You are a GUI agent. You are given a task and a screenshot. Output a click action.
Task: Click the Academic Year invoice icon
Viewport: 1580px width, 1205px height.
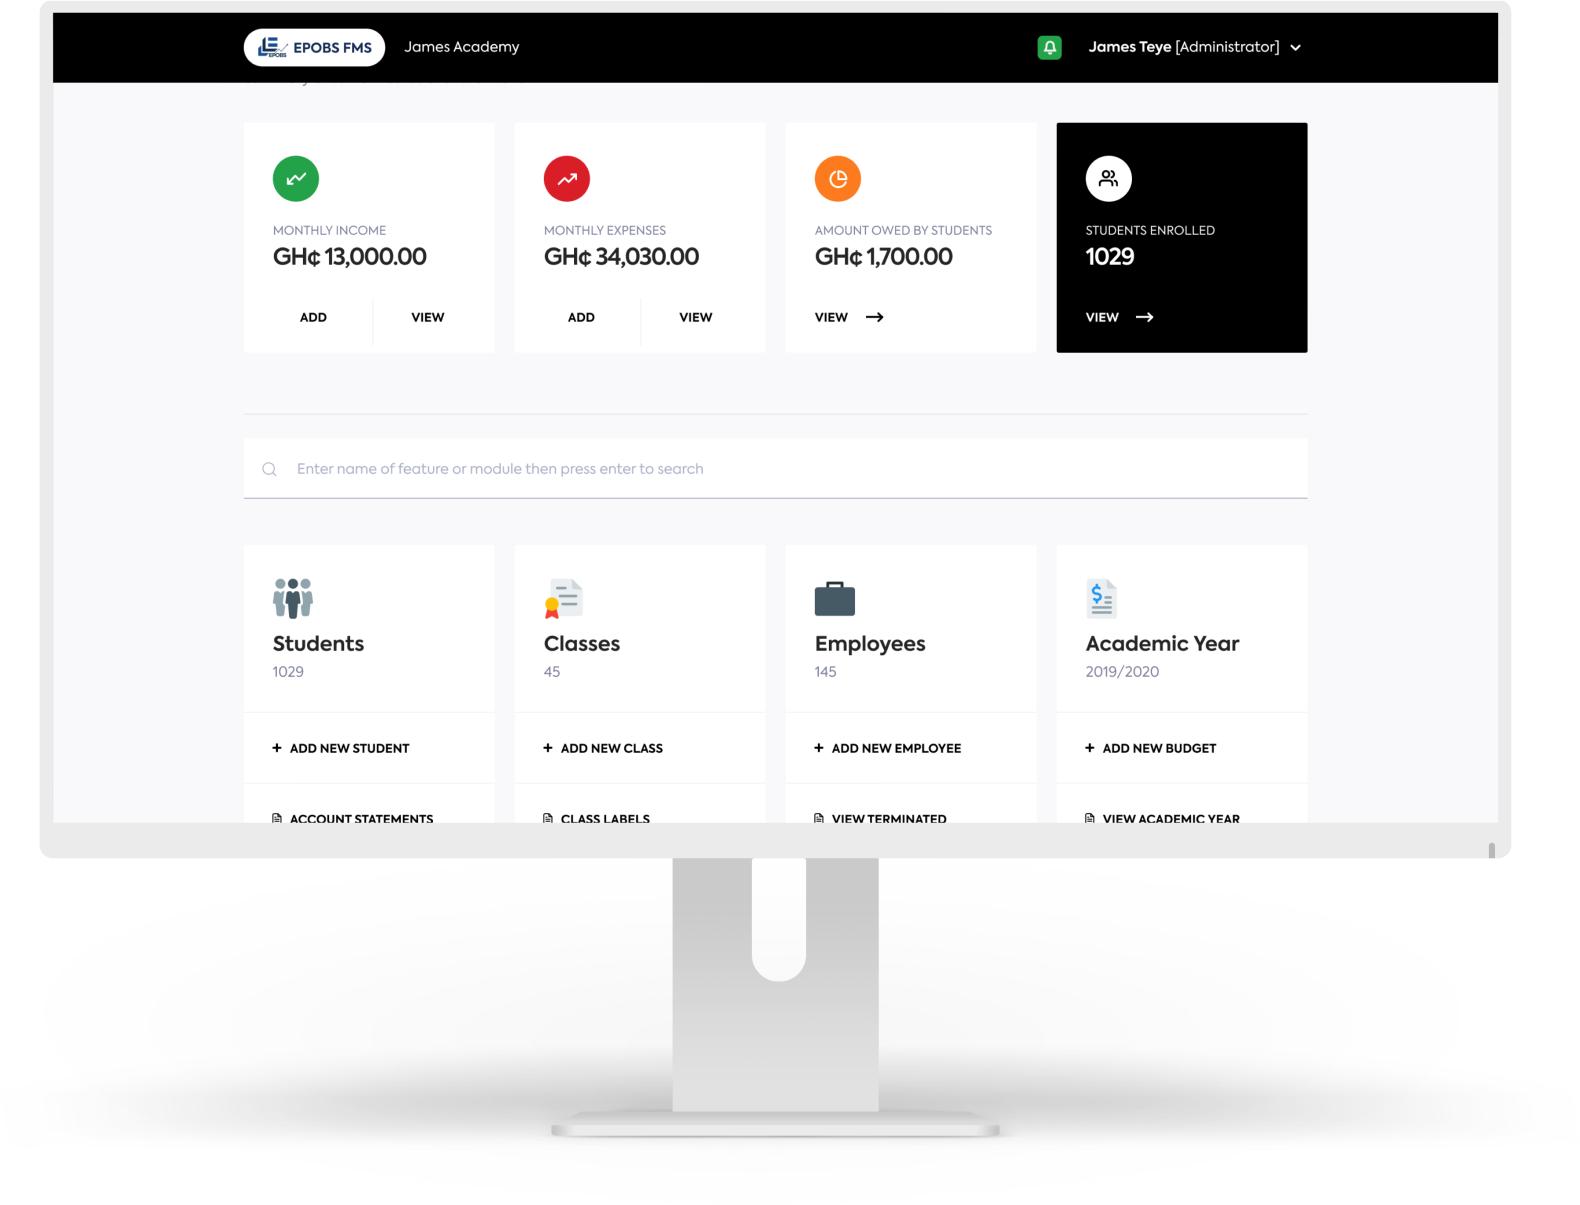1101,598
